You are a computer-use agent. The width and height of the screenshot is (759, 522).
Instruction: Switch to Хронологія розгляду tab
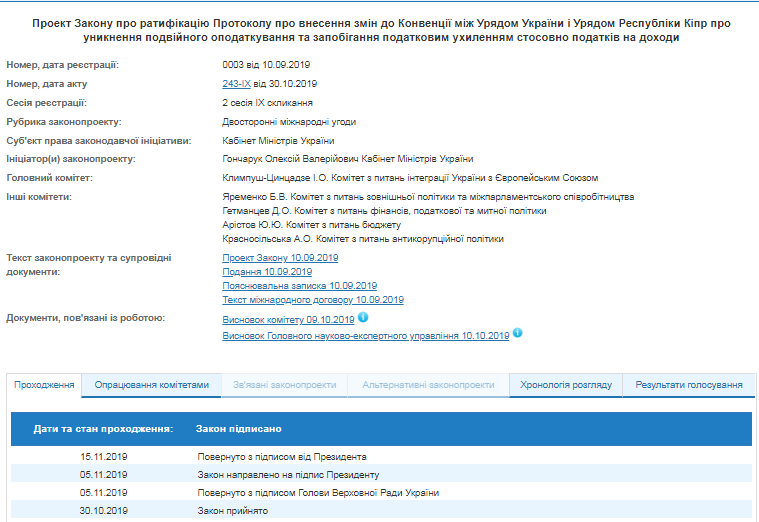pyautogui.click(x=565, y=384)
